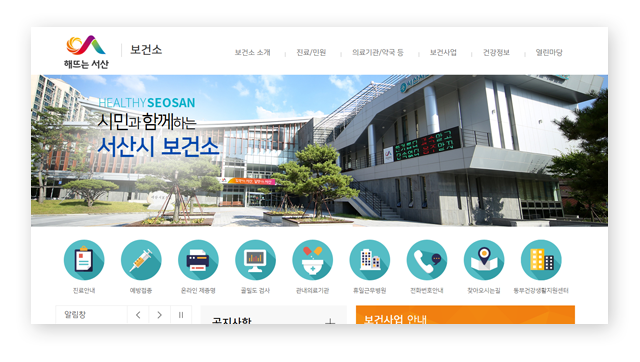Open the 건강정보 menu
The height and width of the screenshot is (362, 640).
(x=496, y=52)
